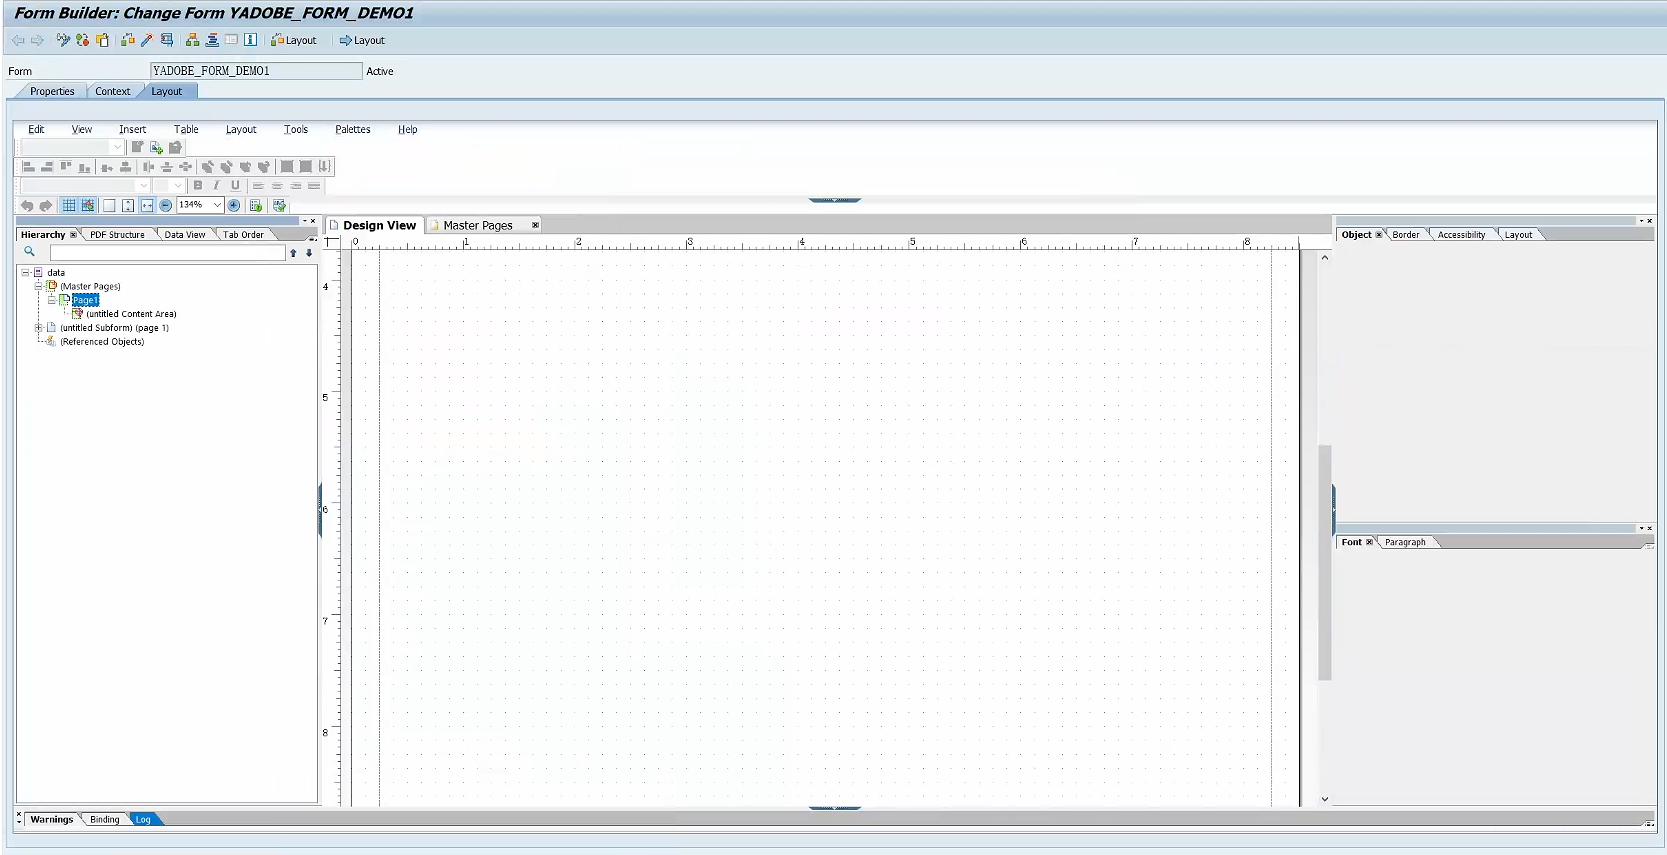The width and height of the screenshot is (1667, 855).
Task: Click the wand activate icon in toolbar
Action: 147,40
